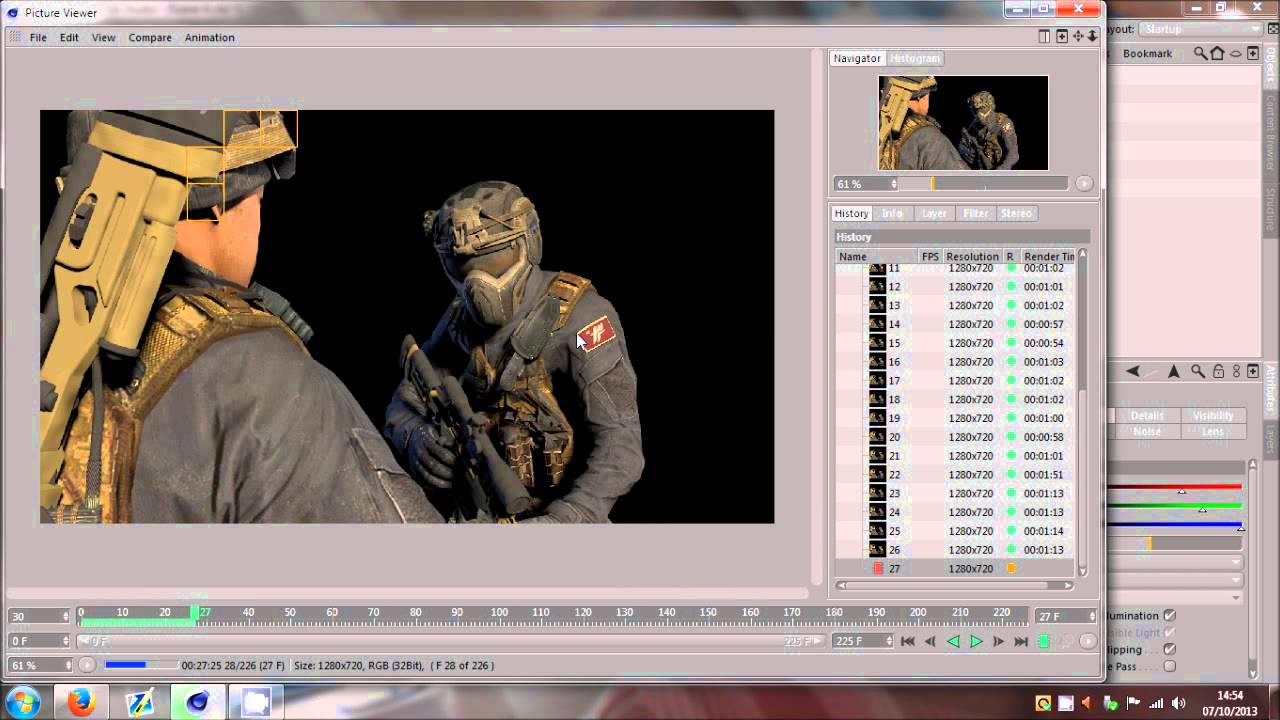This screenshot has width=1280, height=720.
Task: Open the Compare menu
Action: click(150, 37)
